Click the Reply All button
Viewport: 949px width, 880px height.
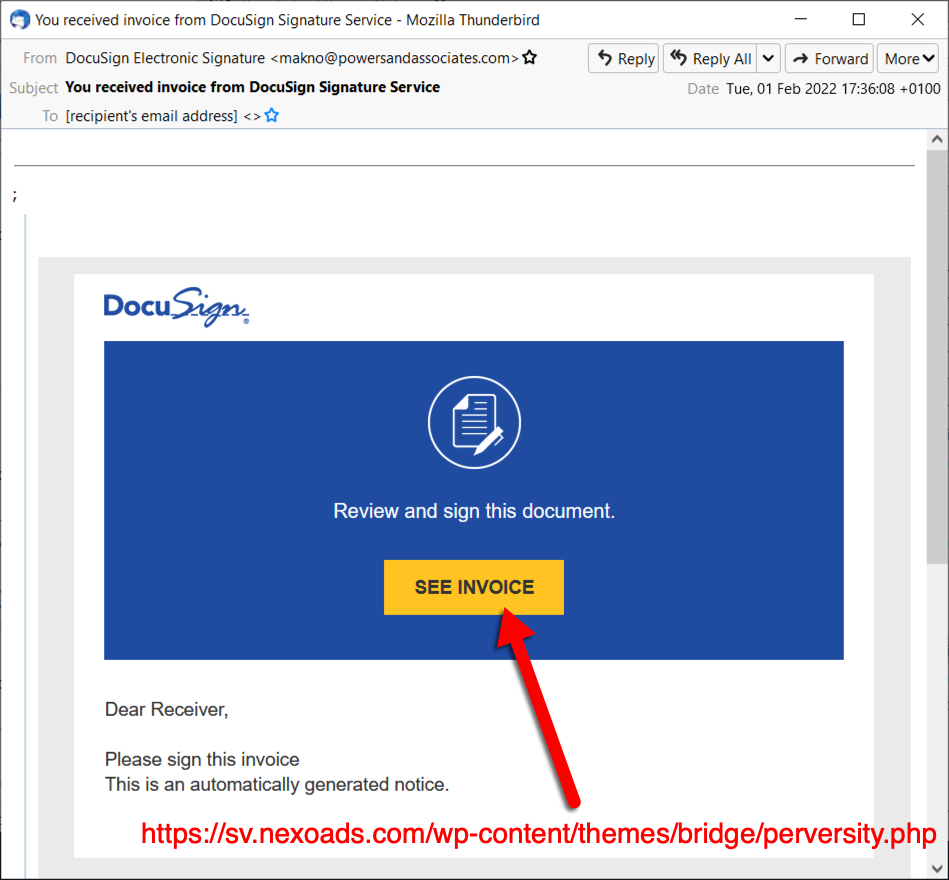pyautogui.click(x=711, y=58)
